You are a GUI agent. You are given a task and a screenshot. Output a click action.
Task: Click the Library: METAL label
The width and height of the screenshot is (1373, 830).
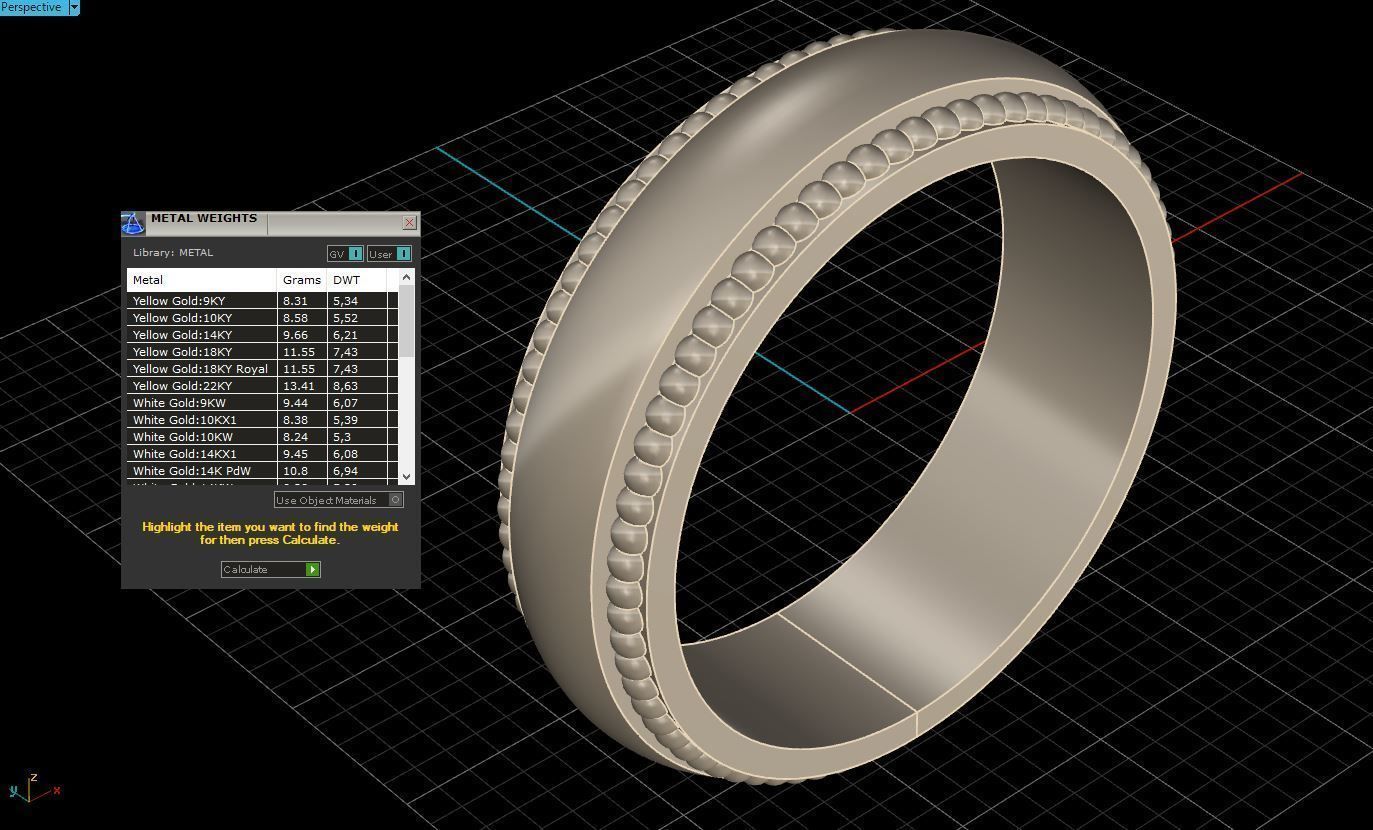click(x=173, y=253)
